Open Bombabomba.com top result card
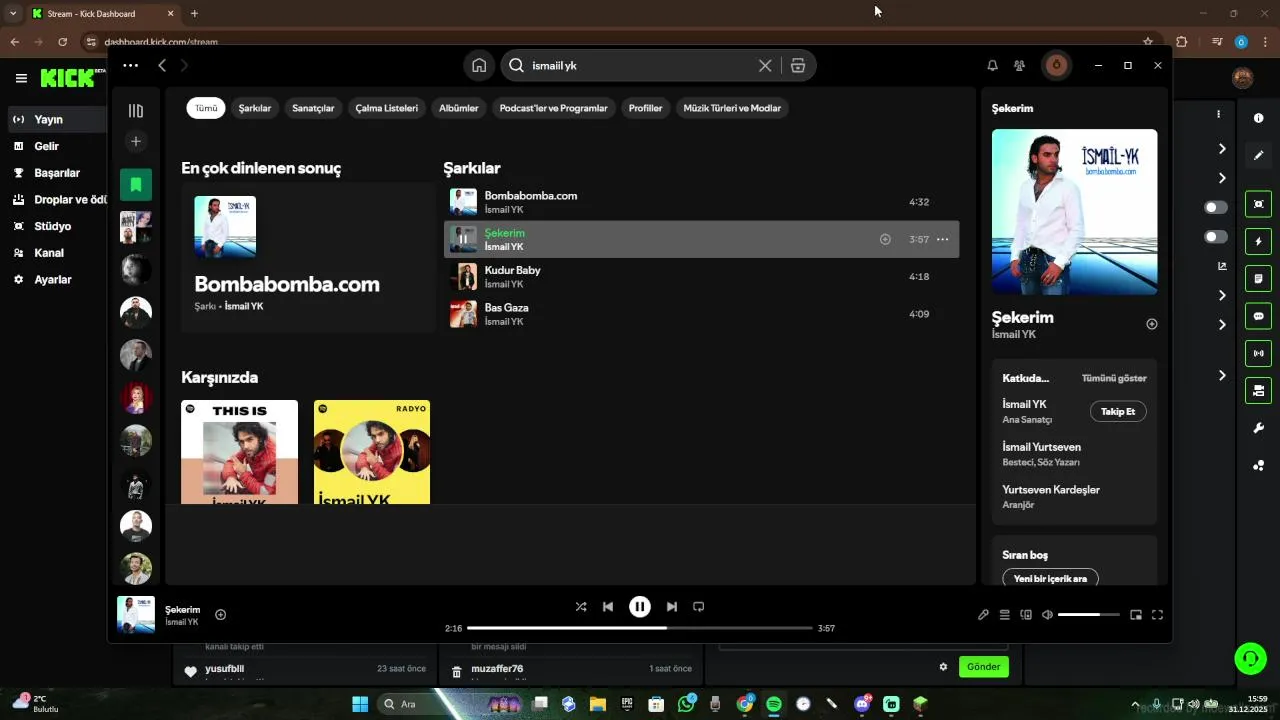 pyautogui.click(x=308, y=257)
